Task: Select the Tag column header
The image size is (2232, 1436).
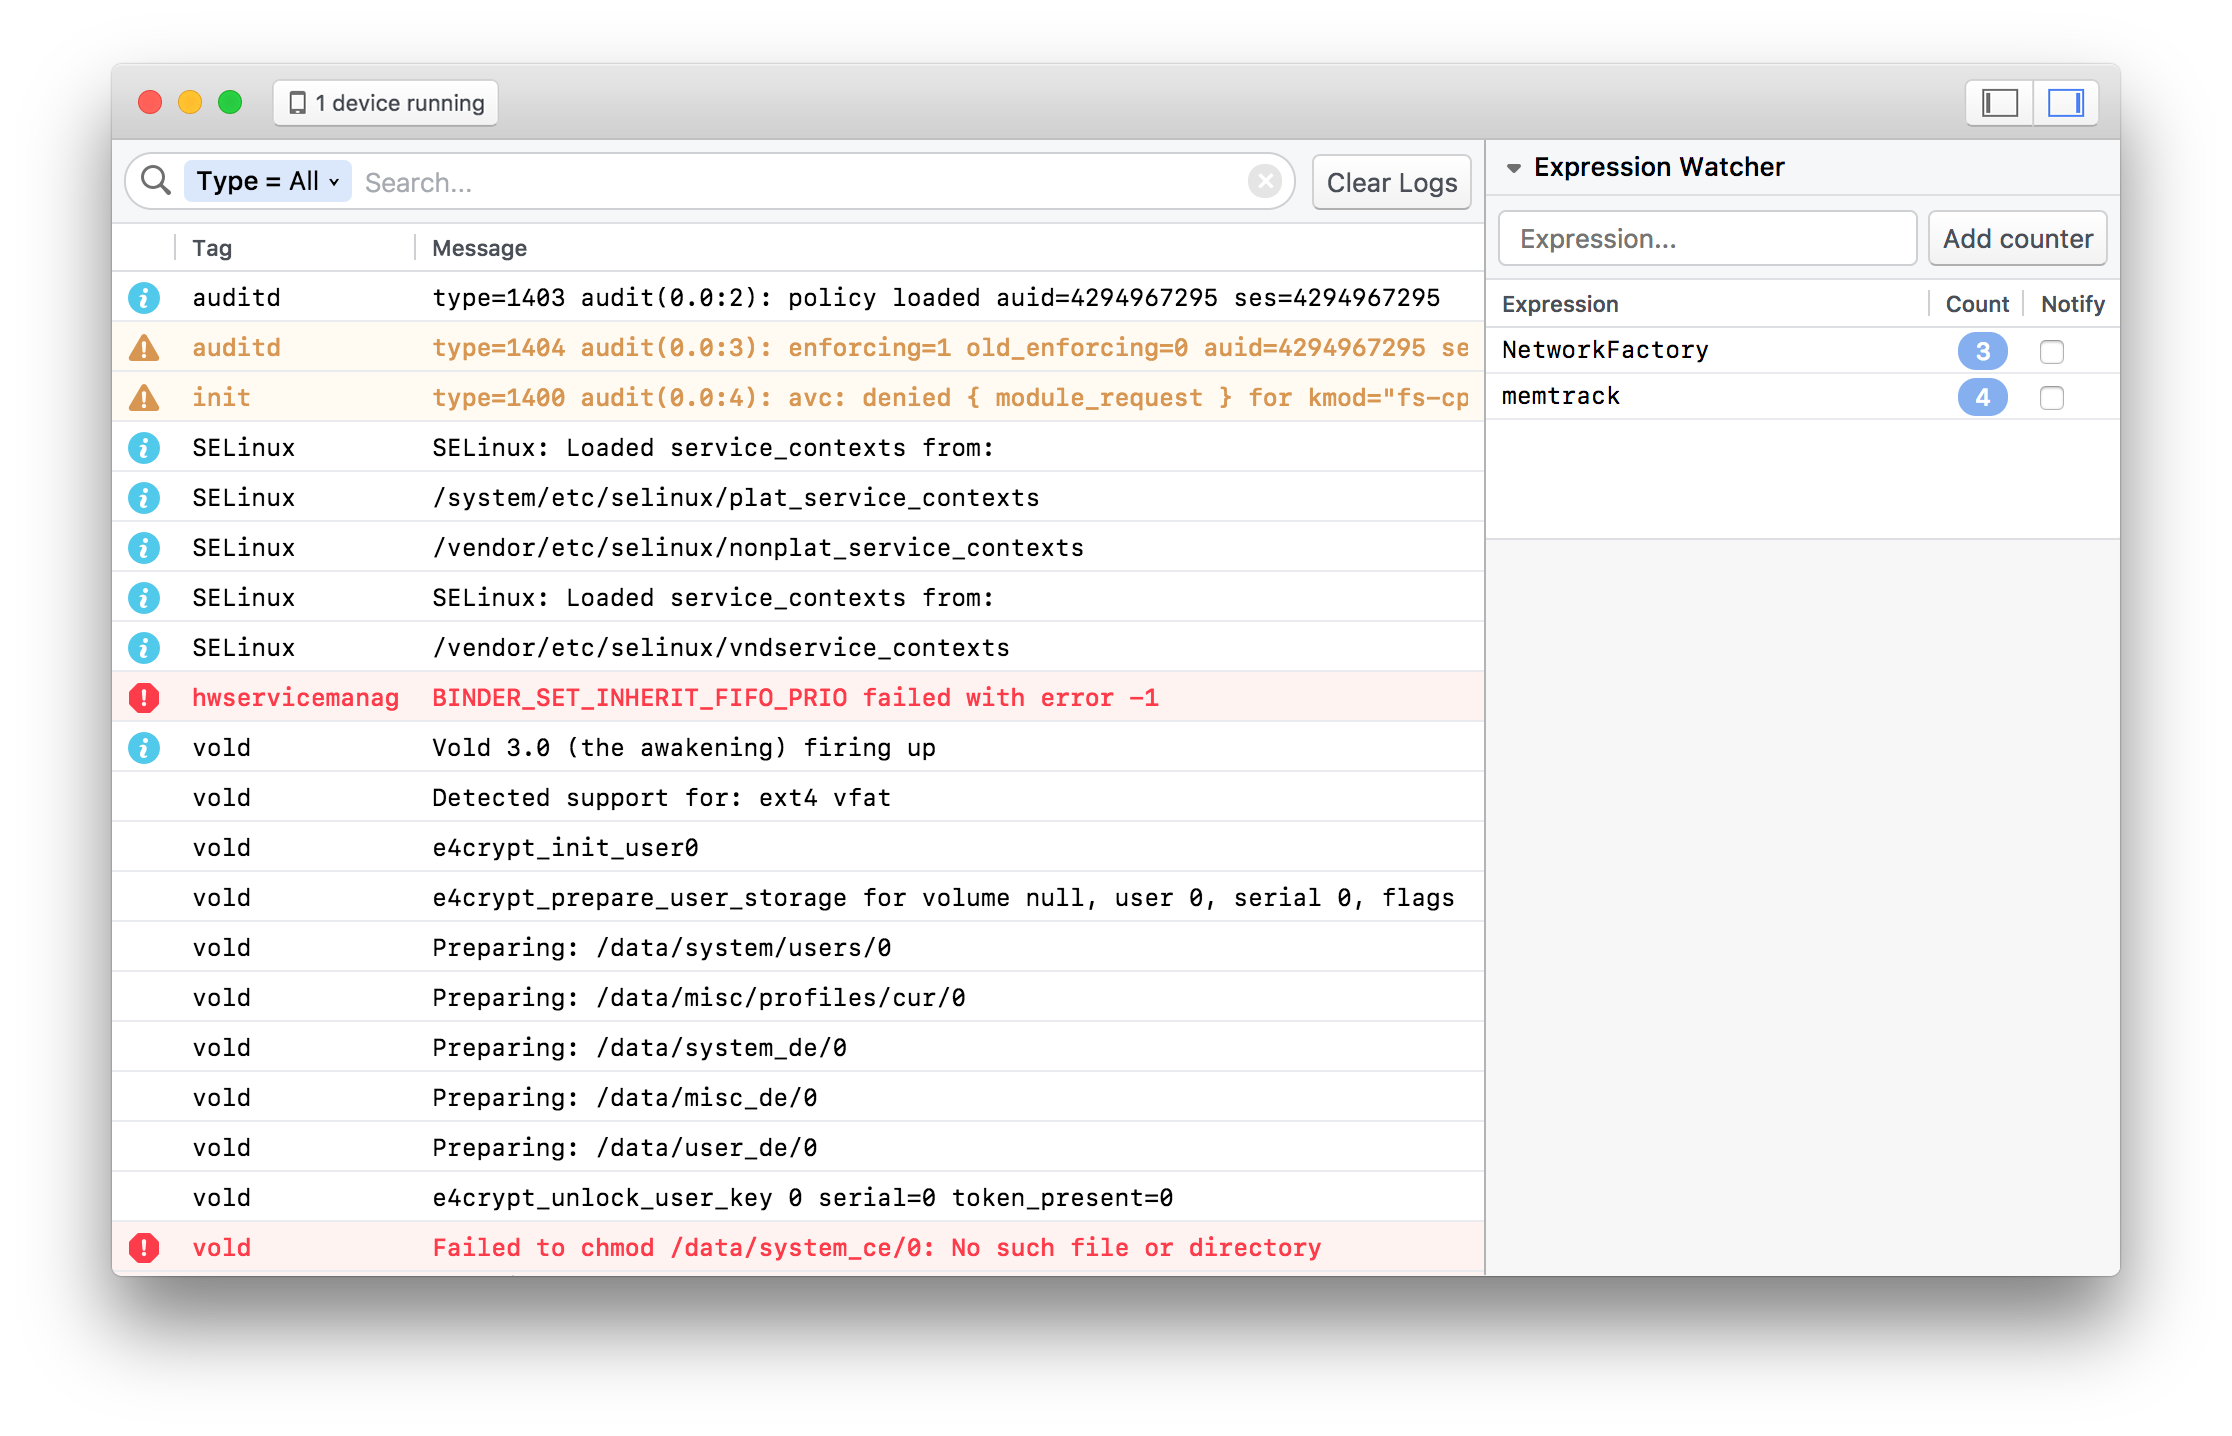Action: pyautogui.click(x=212, y=247)
